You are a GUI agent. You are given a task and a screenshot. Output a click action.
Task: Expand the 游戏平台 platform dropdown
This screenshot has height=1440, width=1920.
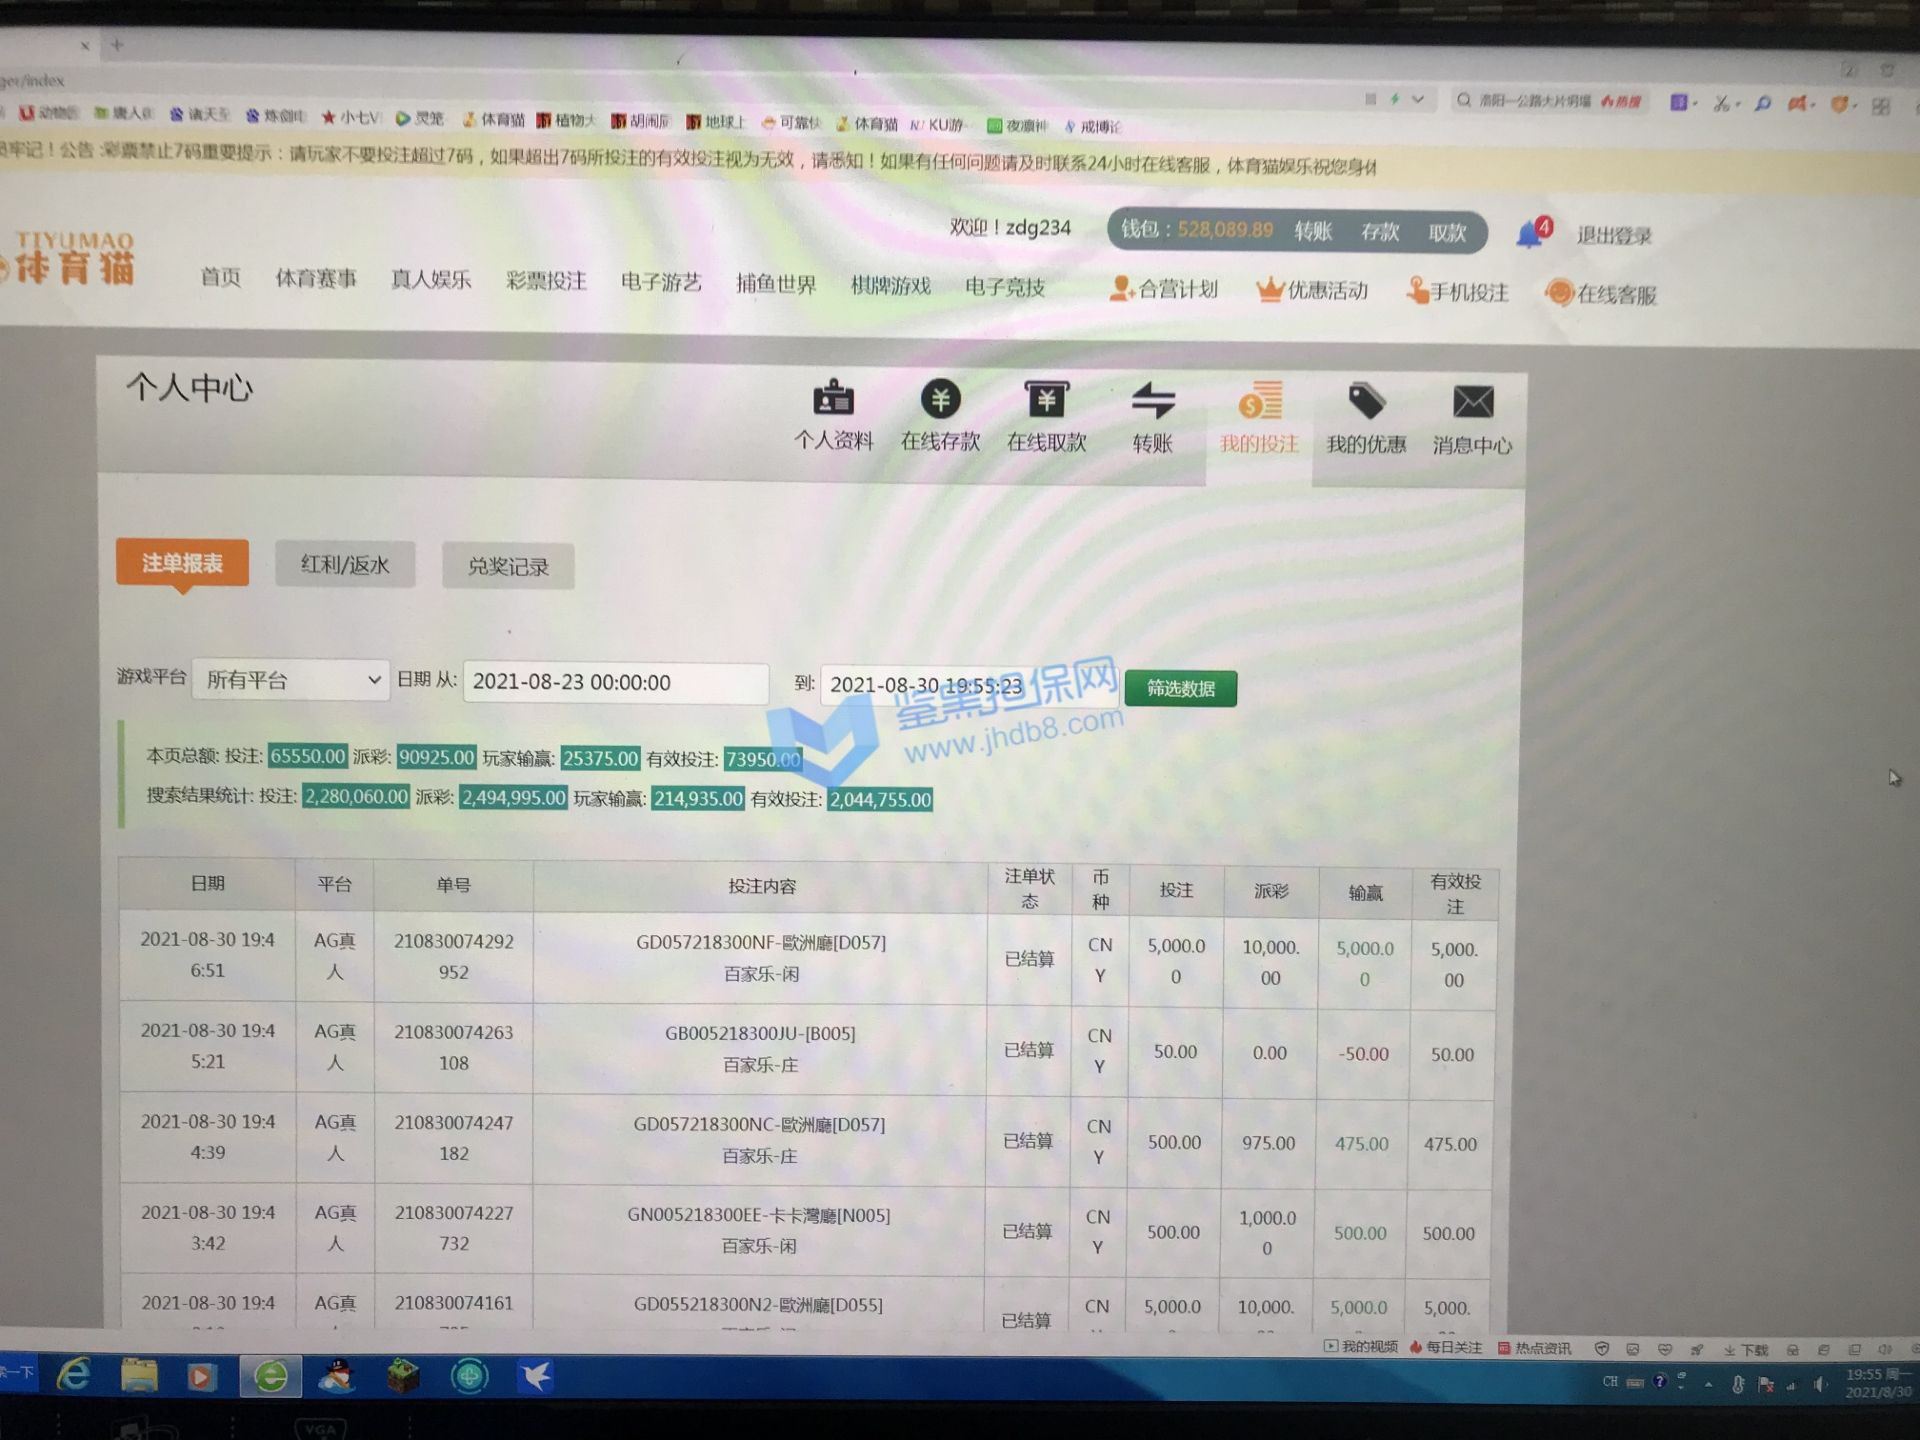(290, 680)
